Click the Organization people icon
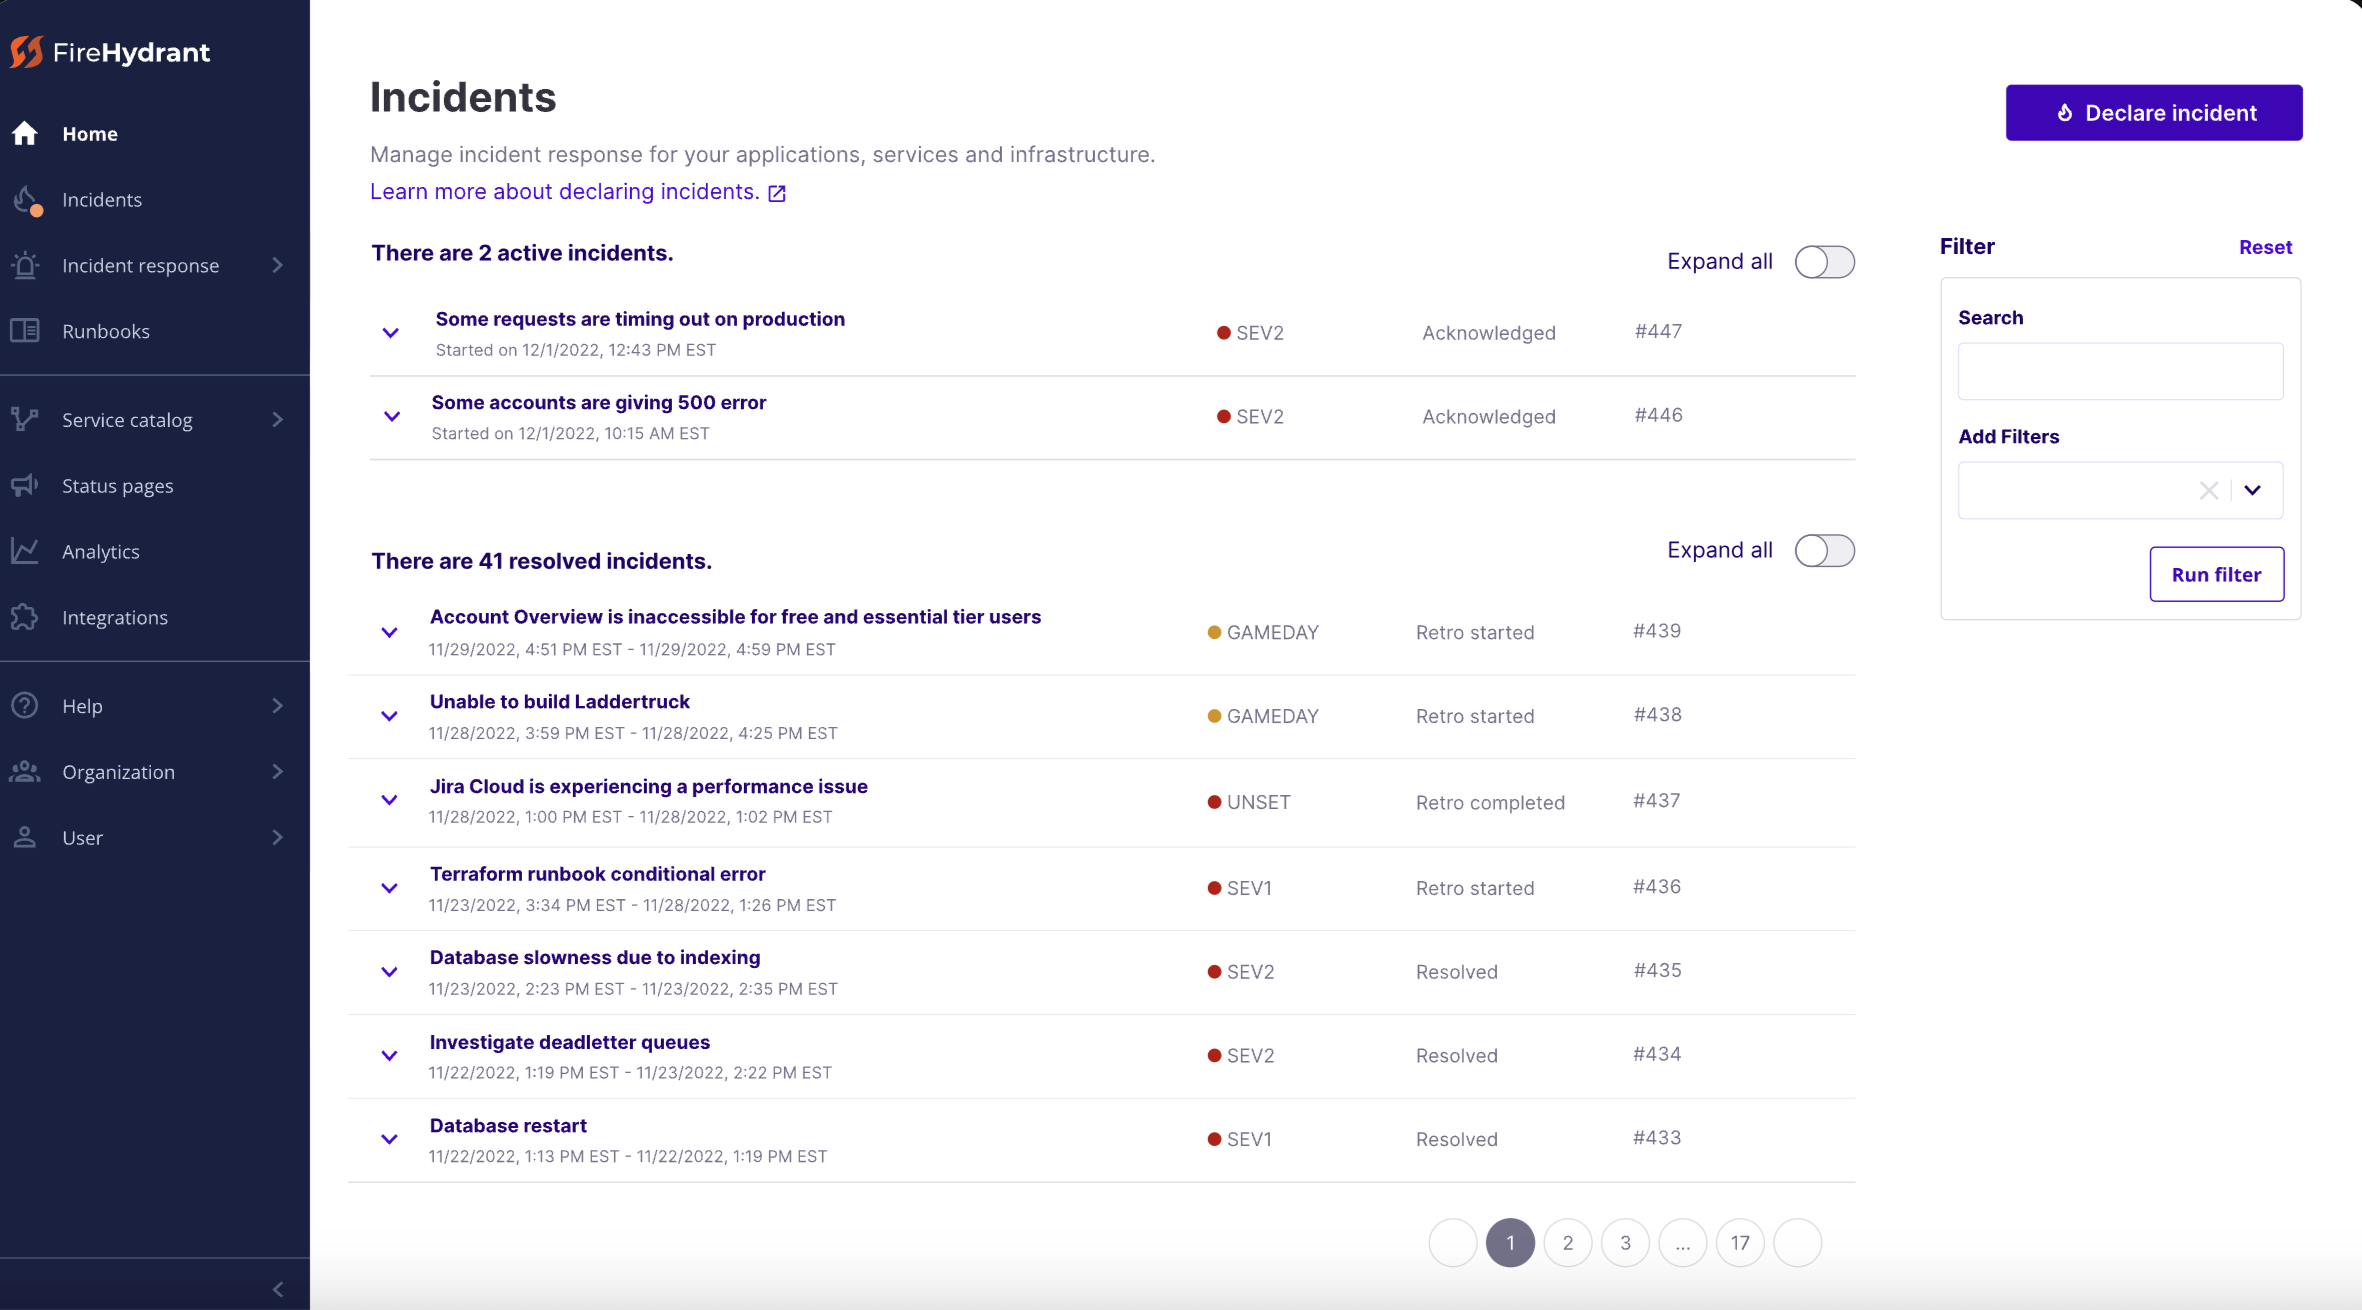Image resolution: width=2362 pixels, height=1310 pixels. tap(25, 771)
